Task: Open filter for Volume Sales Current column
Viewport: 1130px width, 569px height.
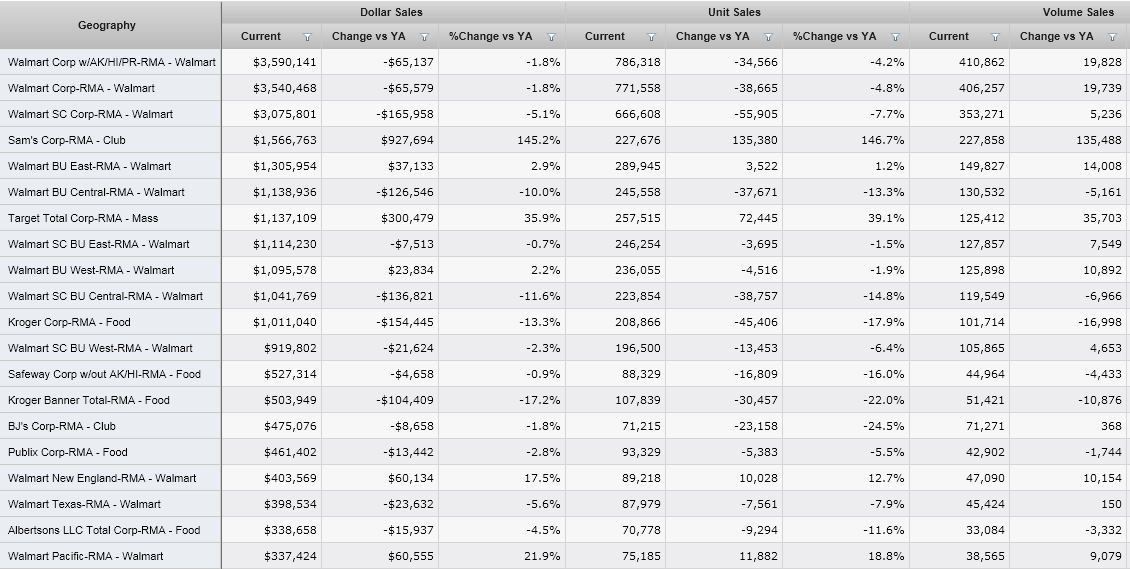Action: pyautogui.click(x=995, y=37)
